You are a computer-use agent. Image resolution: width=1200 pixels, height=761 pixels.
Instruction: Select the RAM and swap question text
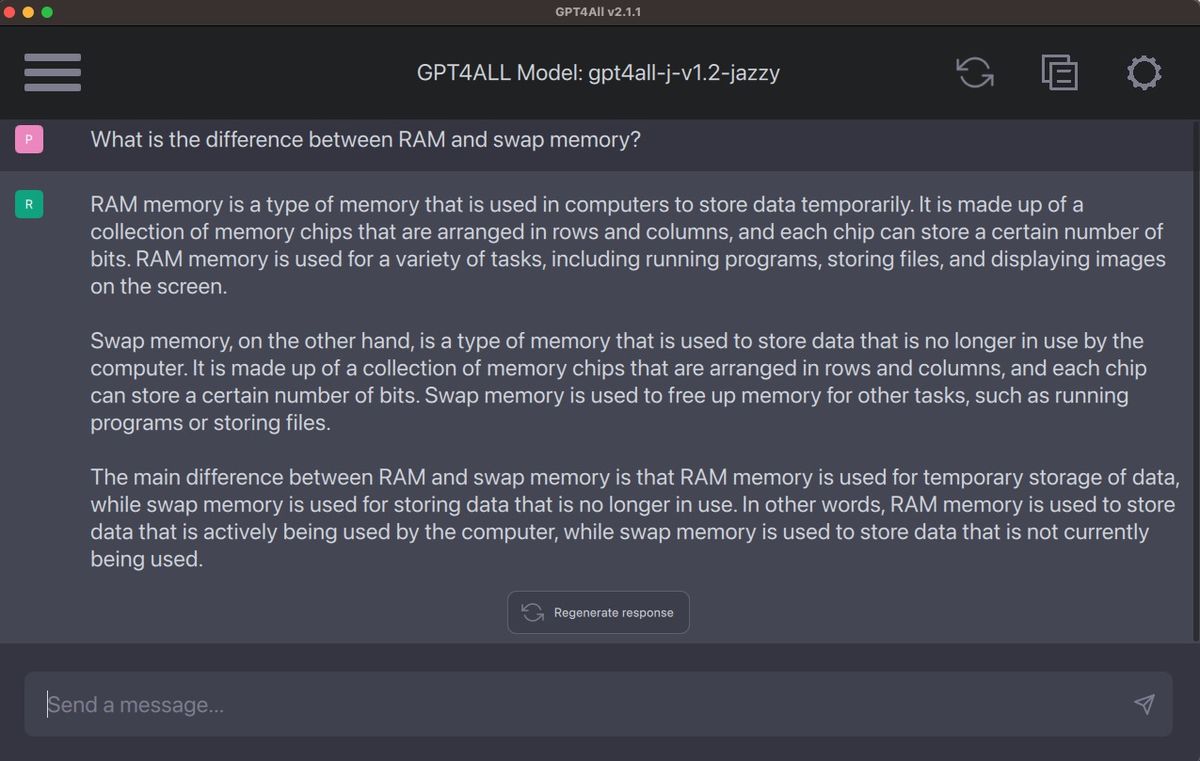pos(365,139)
